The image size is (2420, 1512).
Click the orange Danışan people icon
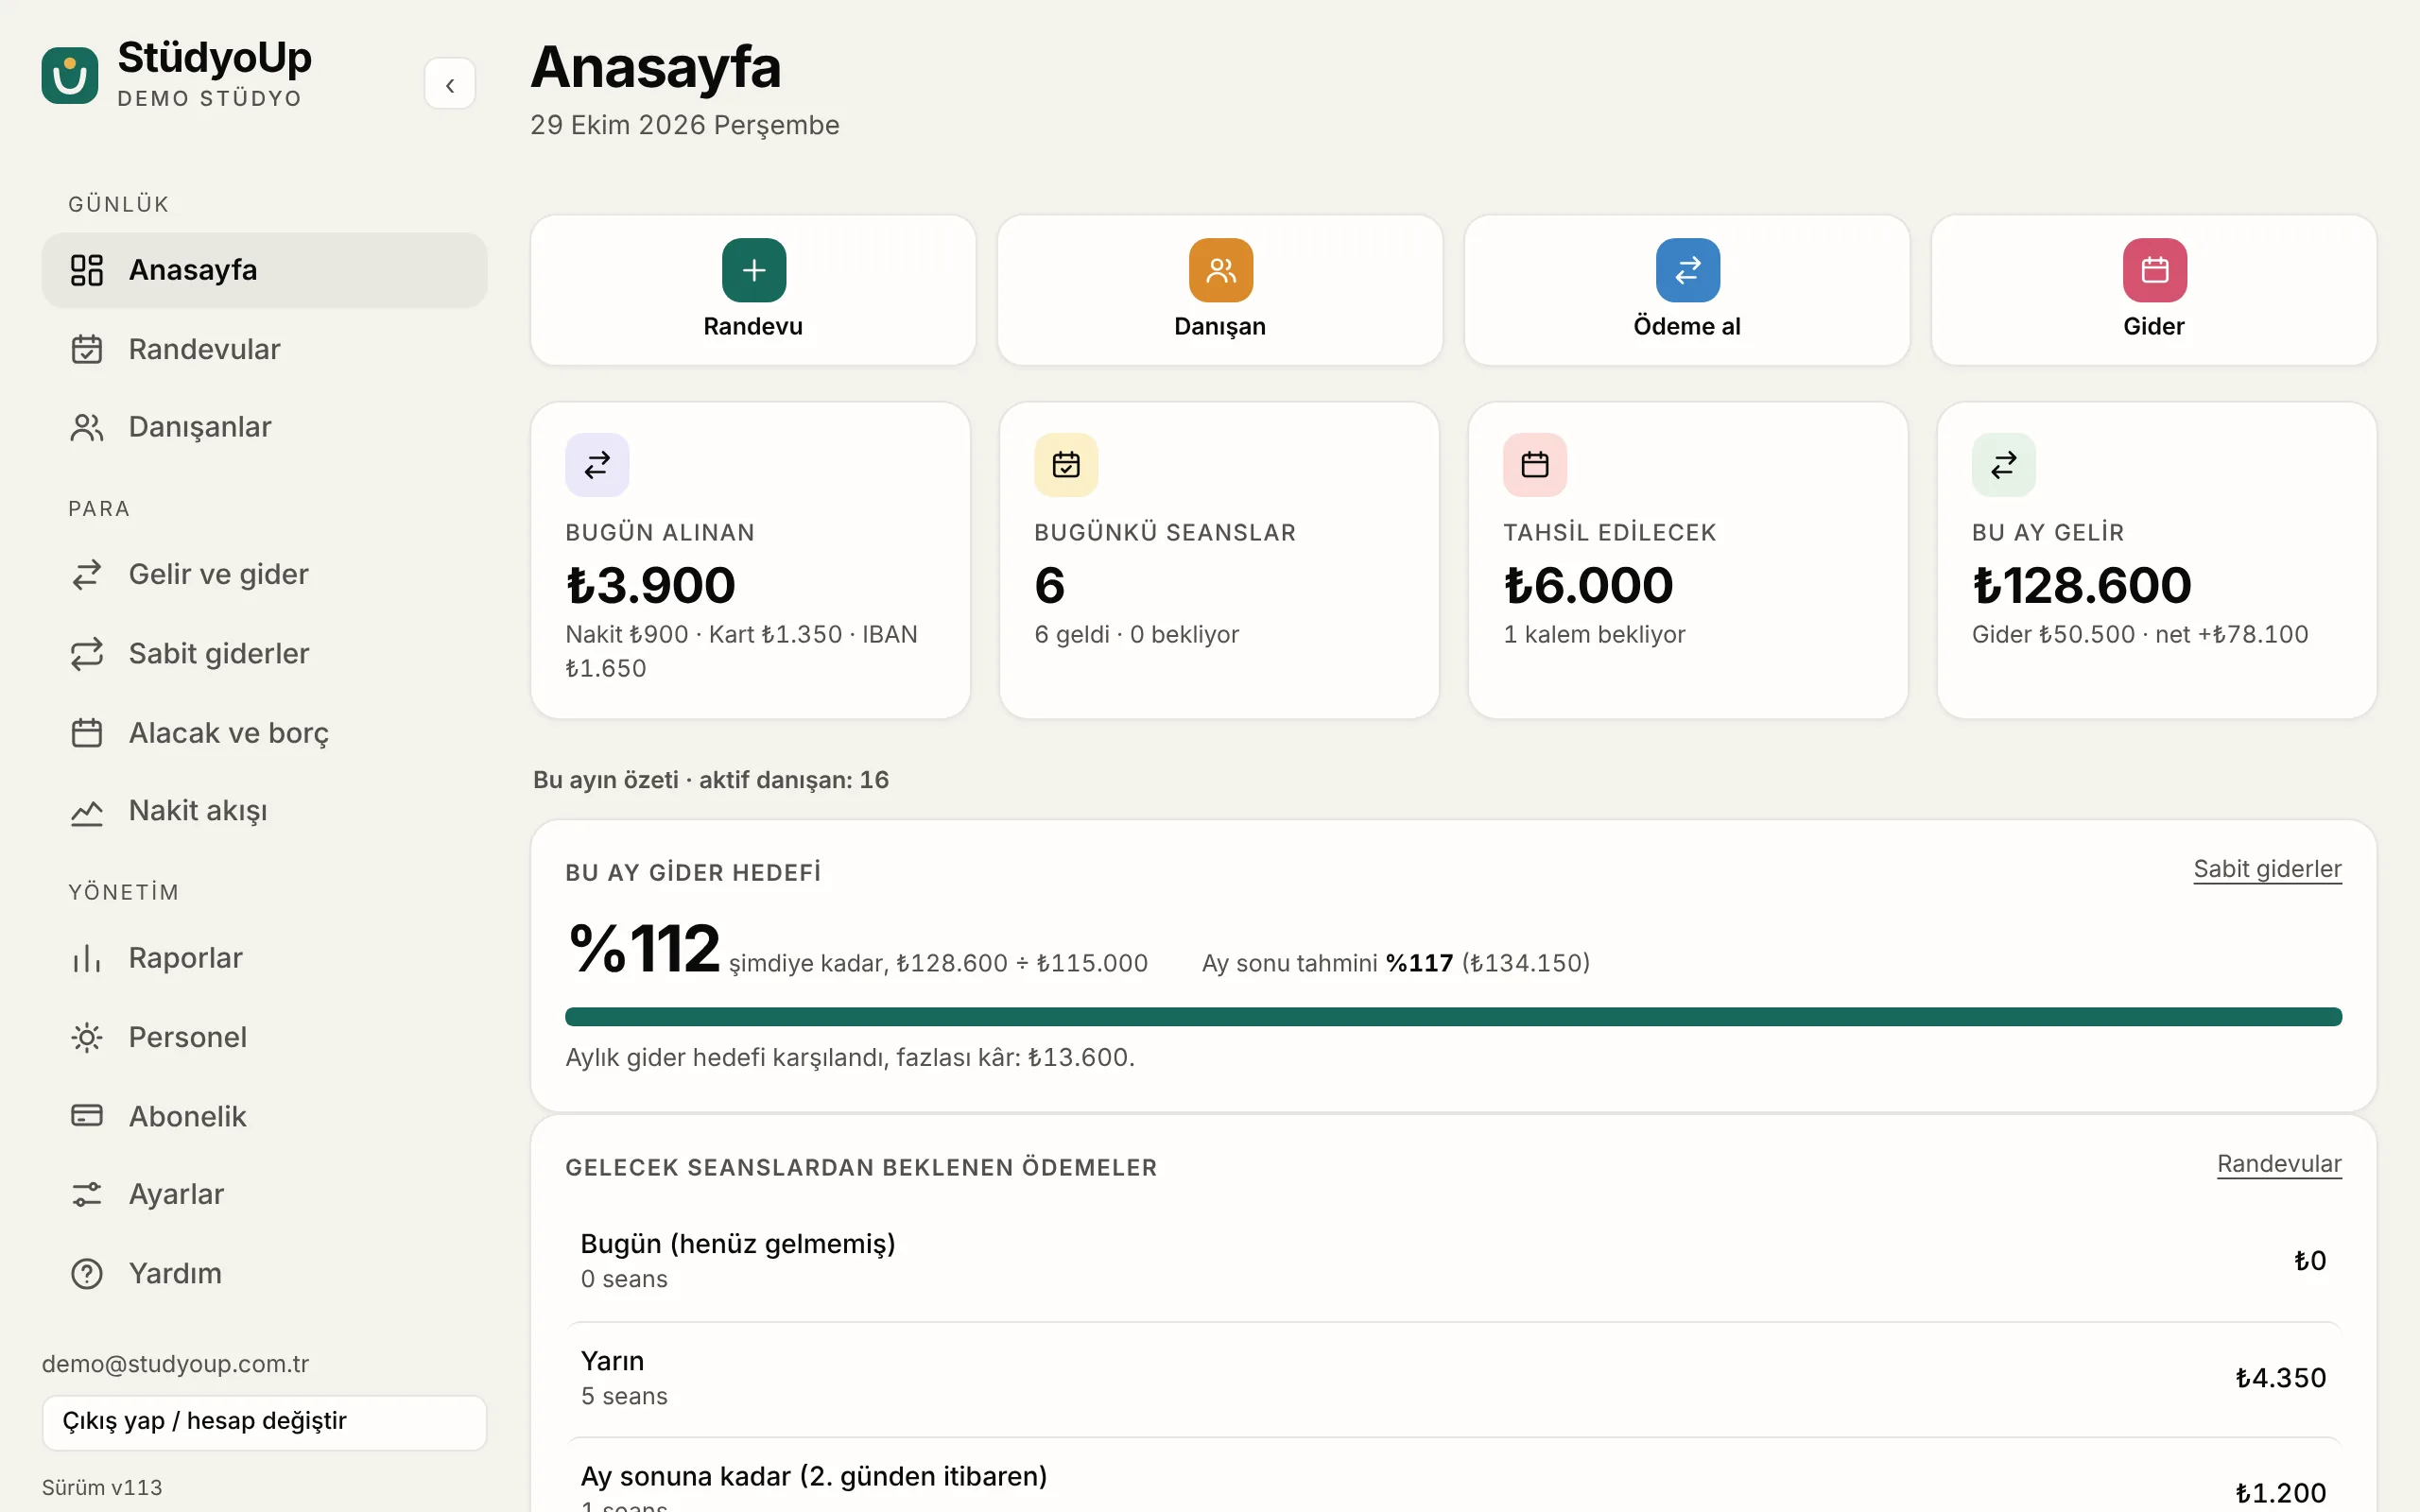click(1221, 270)
